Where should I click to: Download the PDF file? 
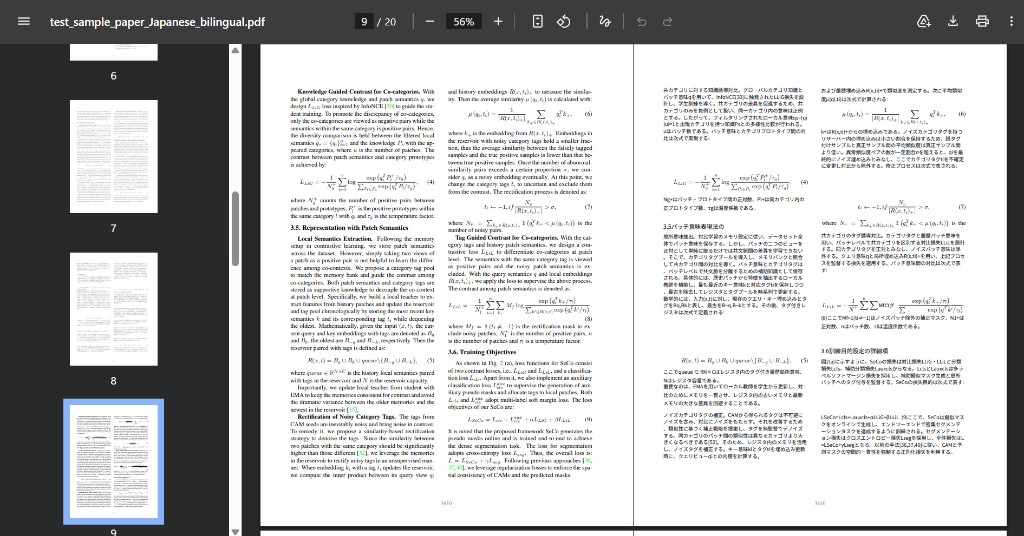[953, 22]
